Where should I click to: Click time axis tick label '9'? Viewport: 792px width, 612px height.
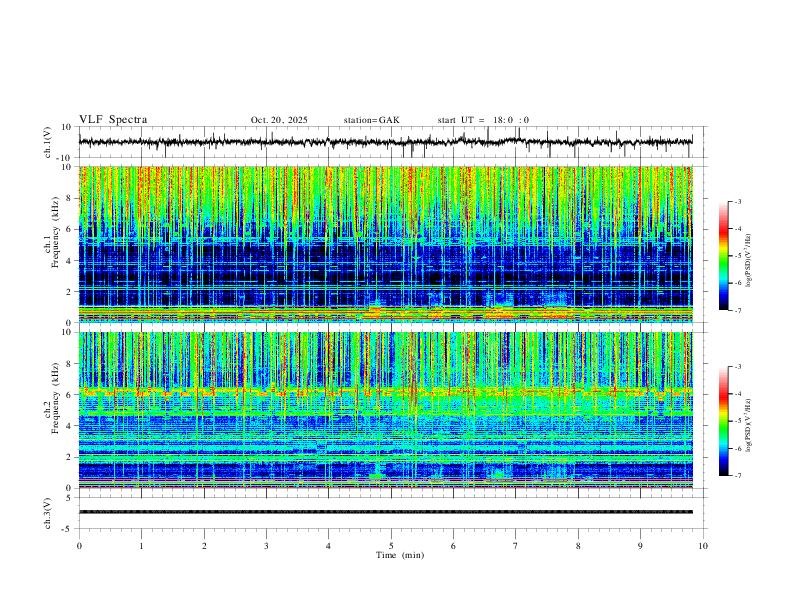coord(640,546)
